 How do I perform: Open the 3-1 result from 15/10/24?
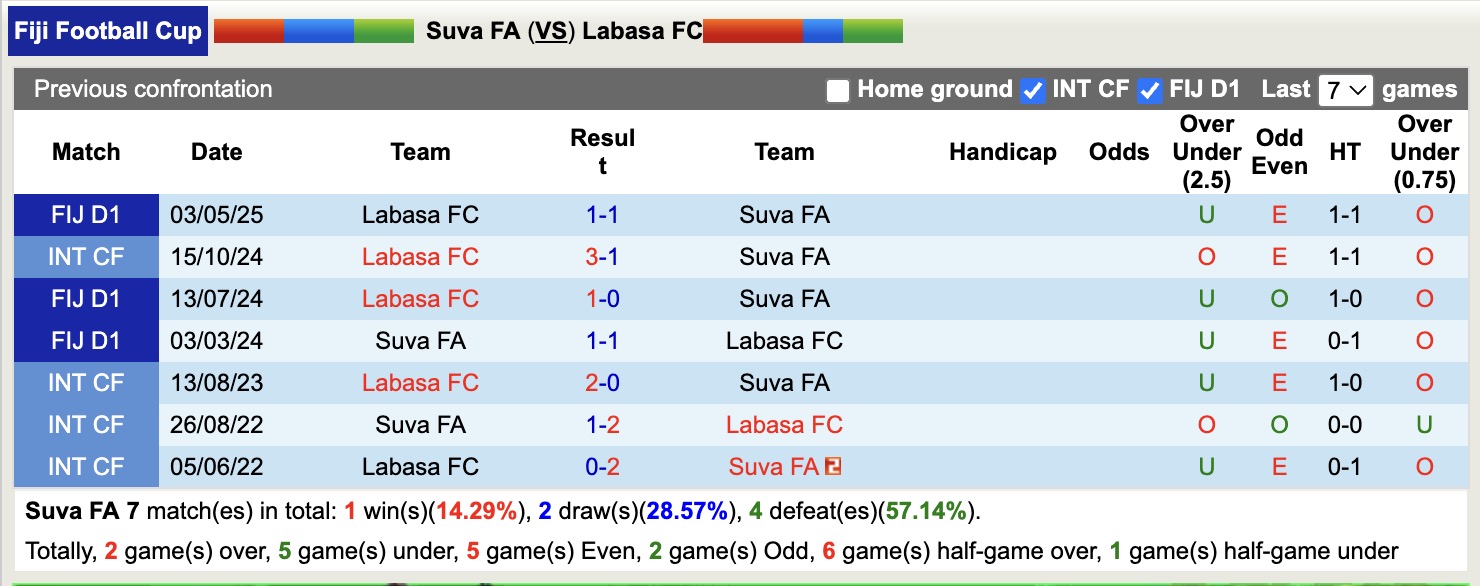click(602, 257)
